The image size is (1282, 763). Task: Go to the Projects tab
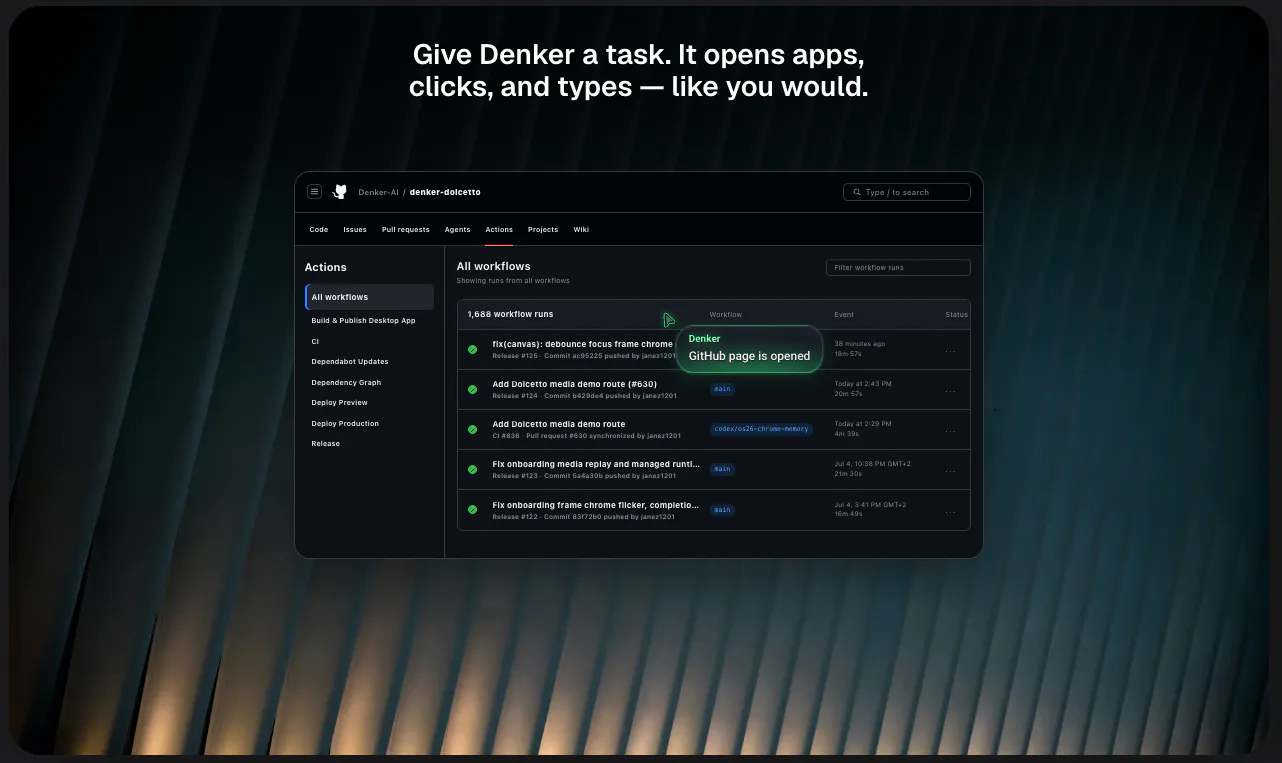pos(543,229)
